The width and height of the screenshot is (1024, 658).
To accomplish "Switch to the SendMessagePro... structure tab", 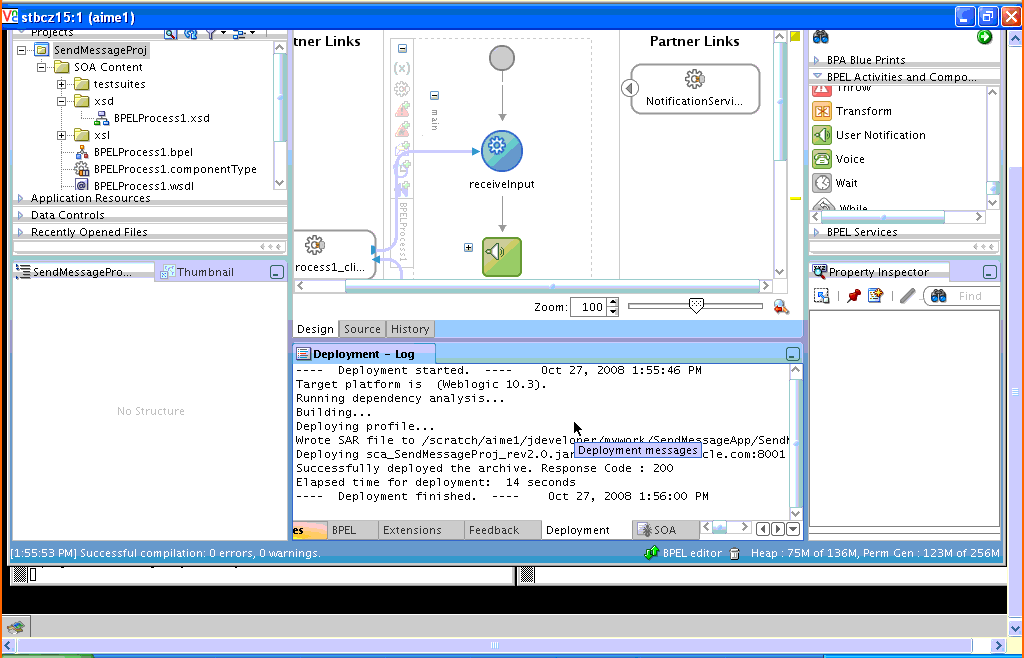I will pos(82,272).
